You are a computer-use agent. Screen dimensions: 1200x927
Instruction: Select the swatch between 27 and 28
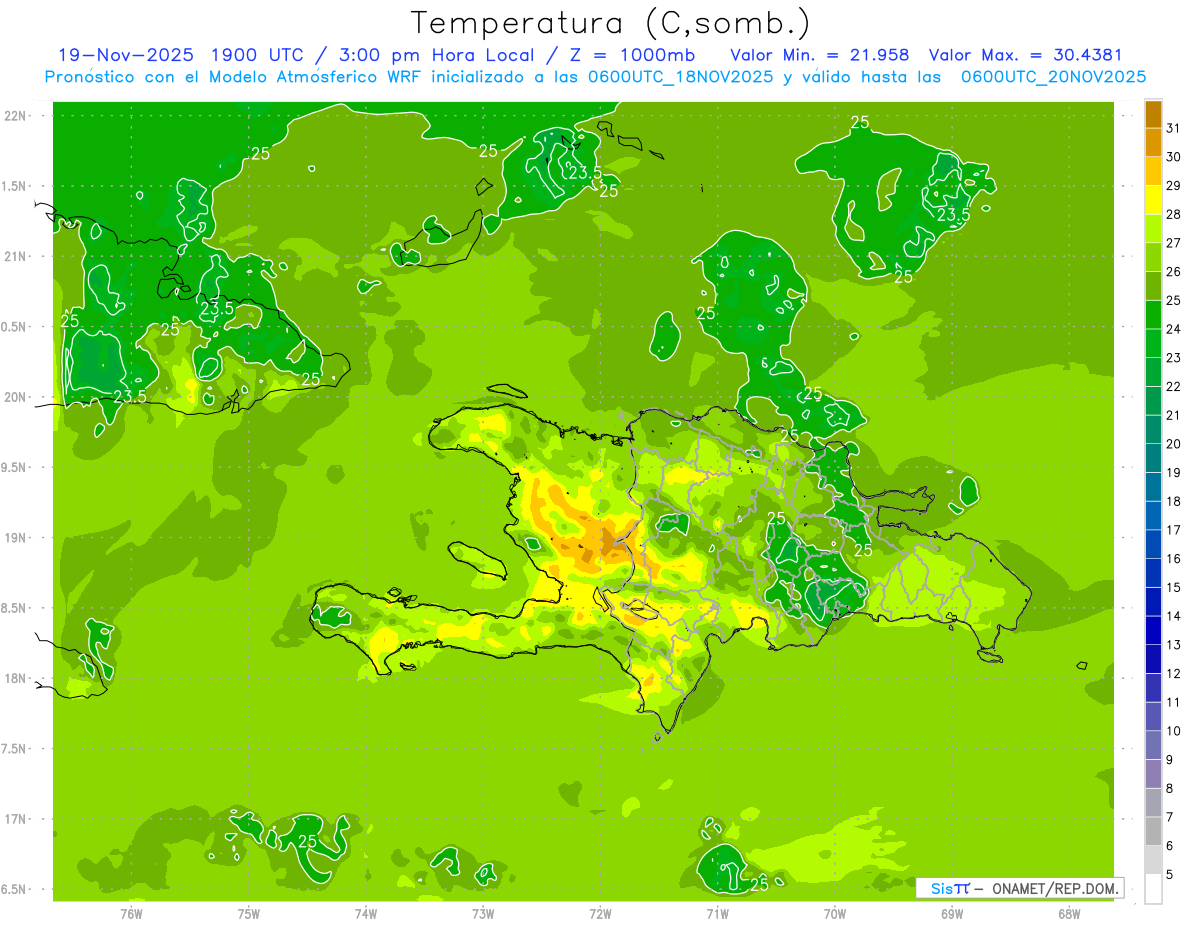(x=1153, y=229)
